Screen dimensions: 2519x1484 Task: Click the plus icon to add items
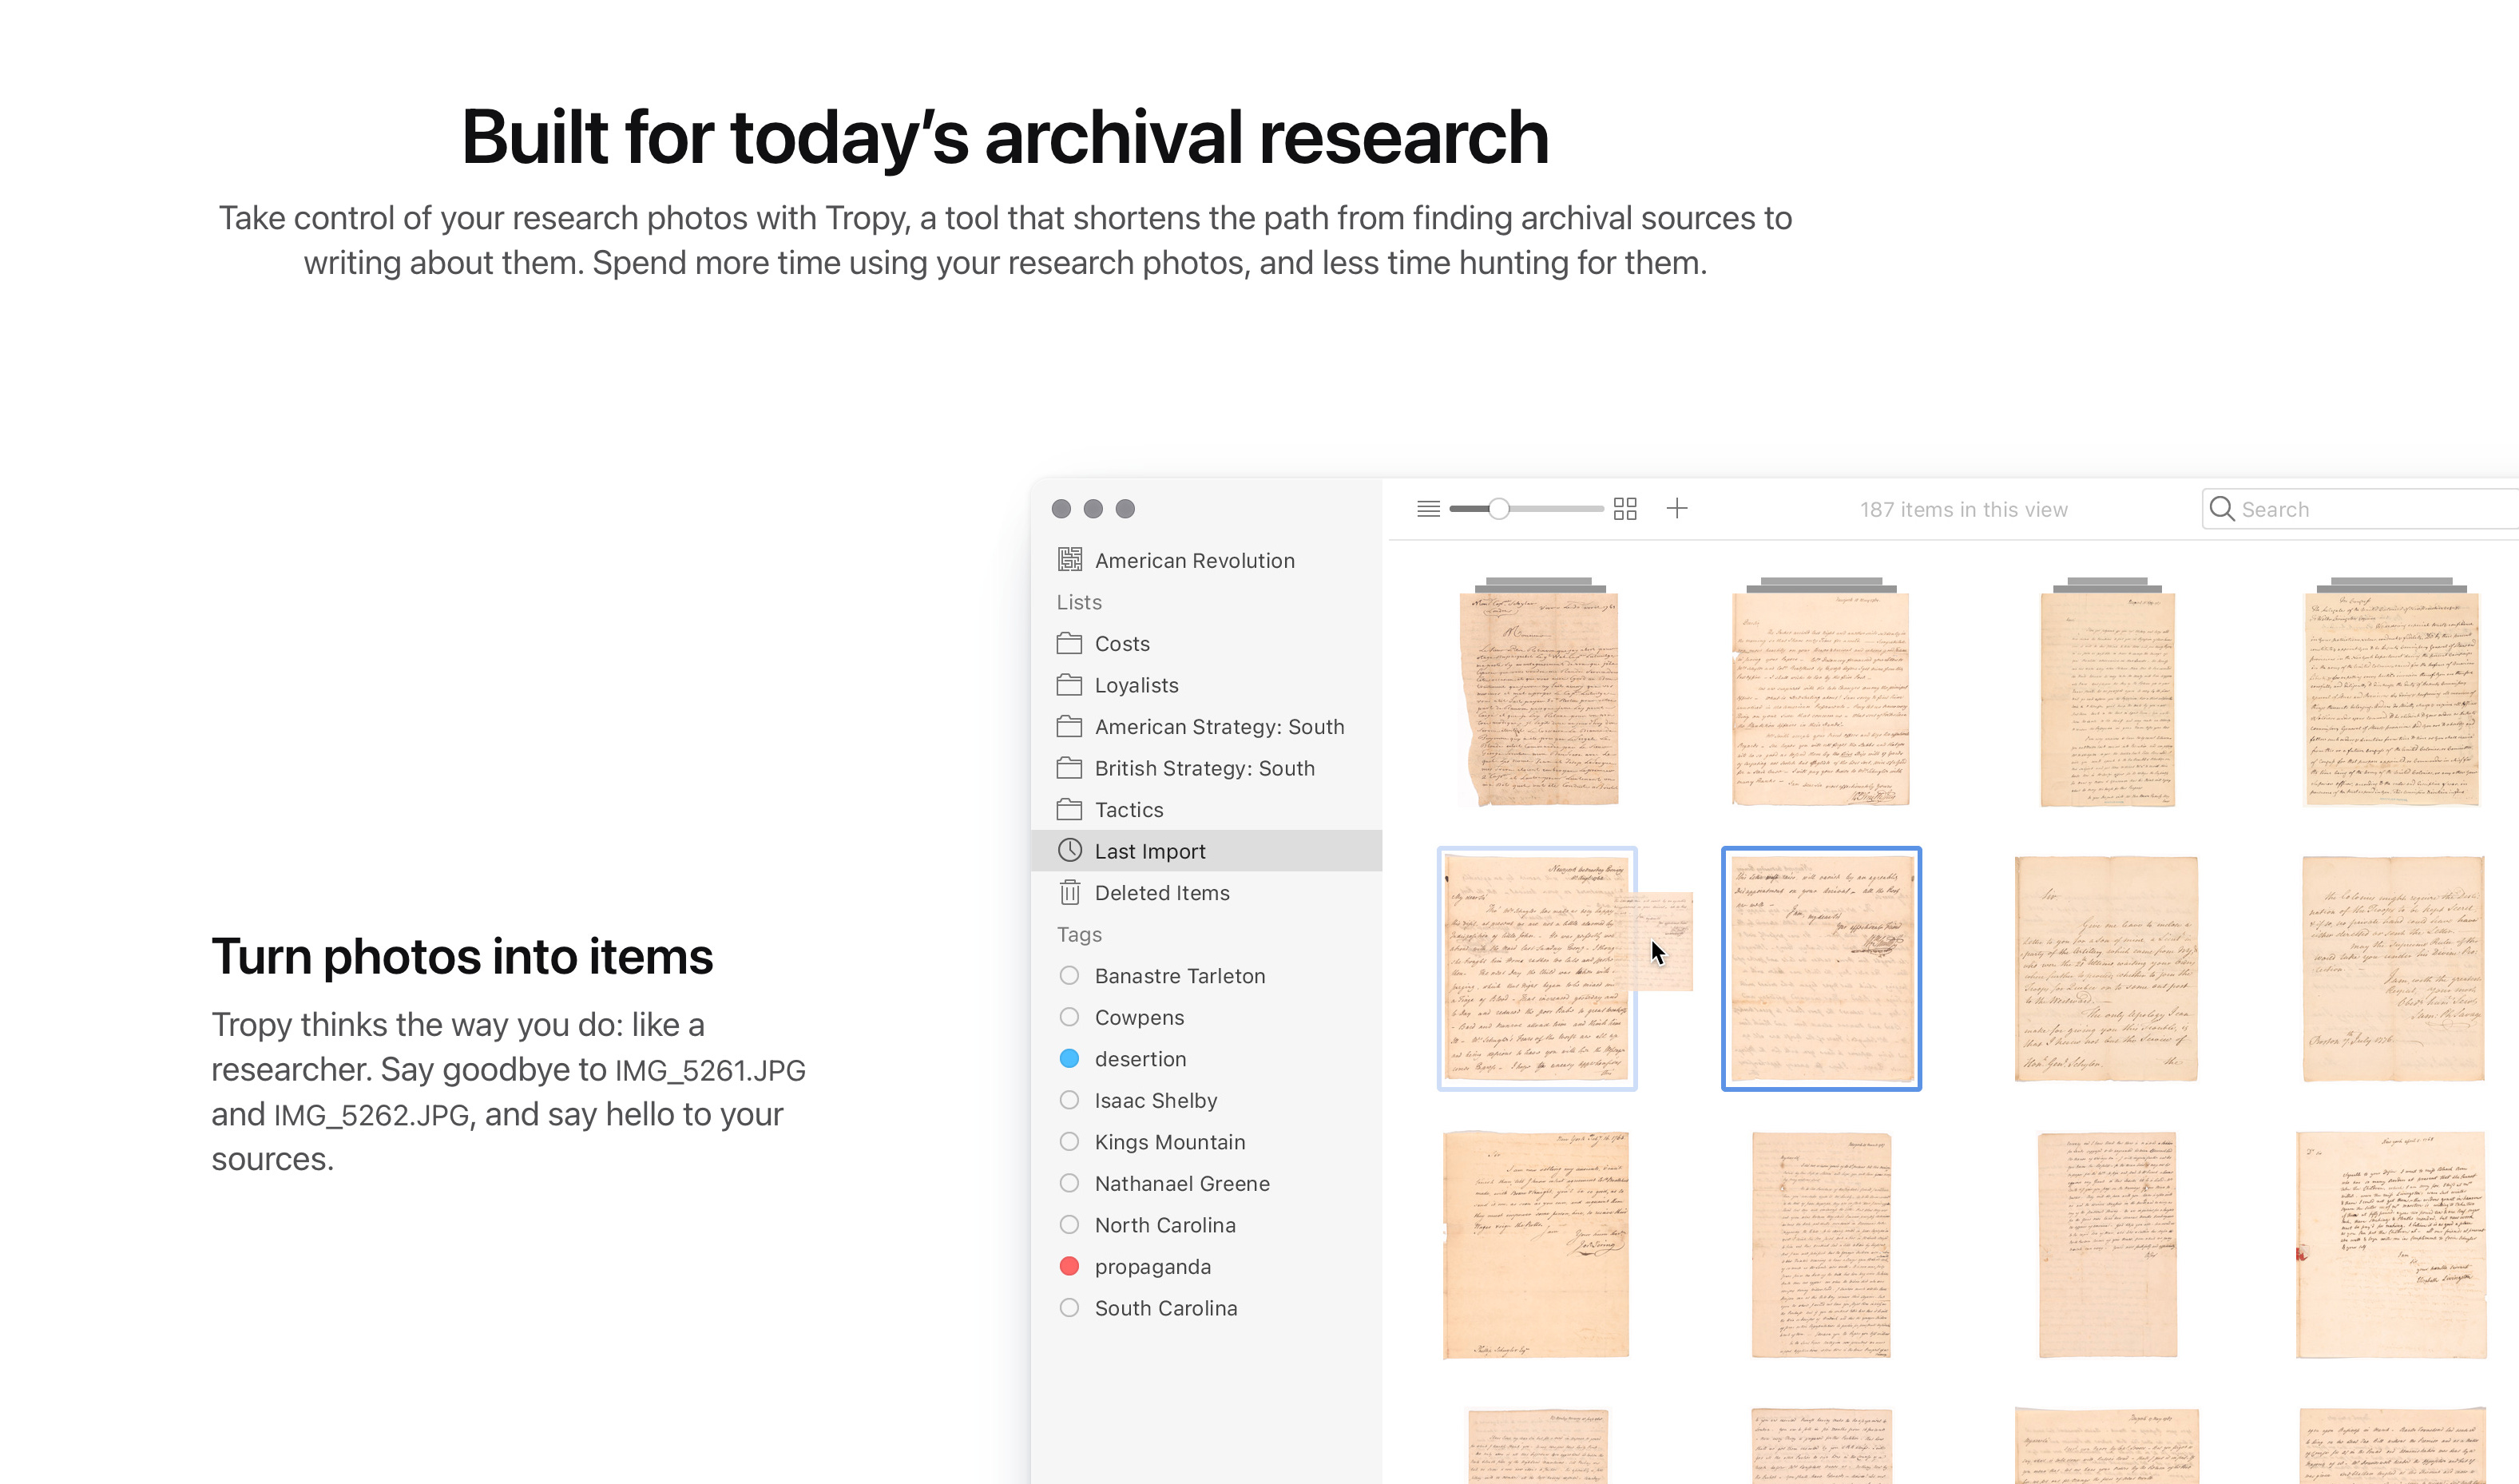point(1677,509)
